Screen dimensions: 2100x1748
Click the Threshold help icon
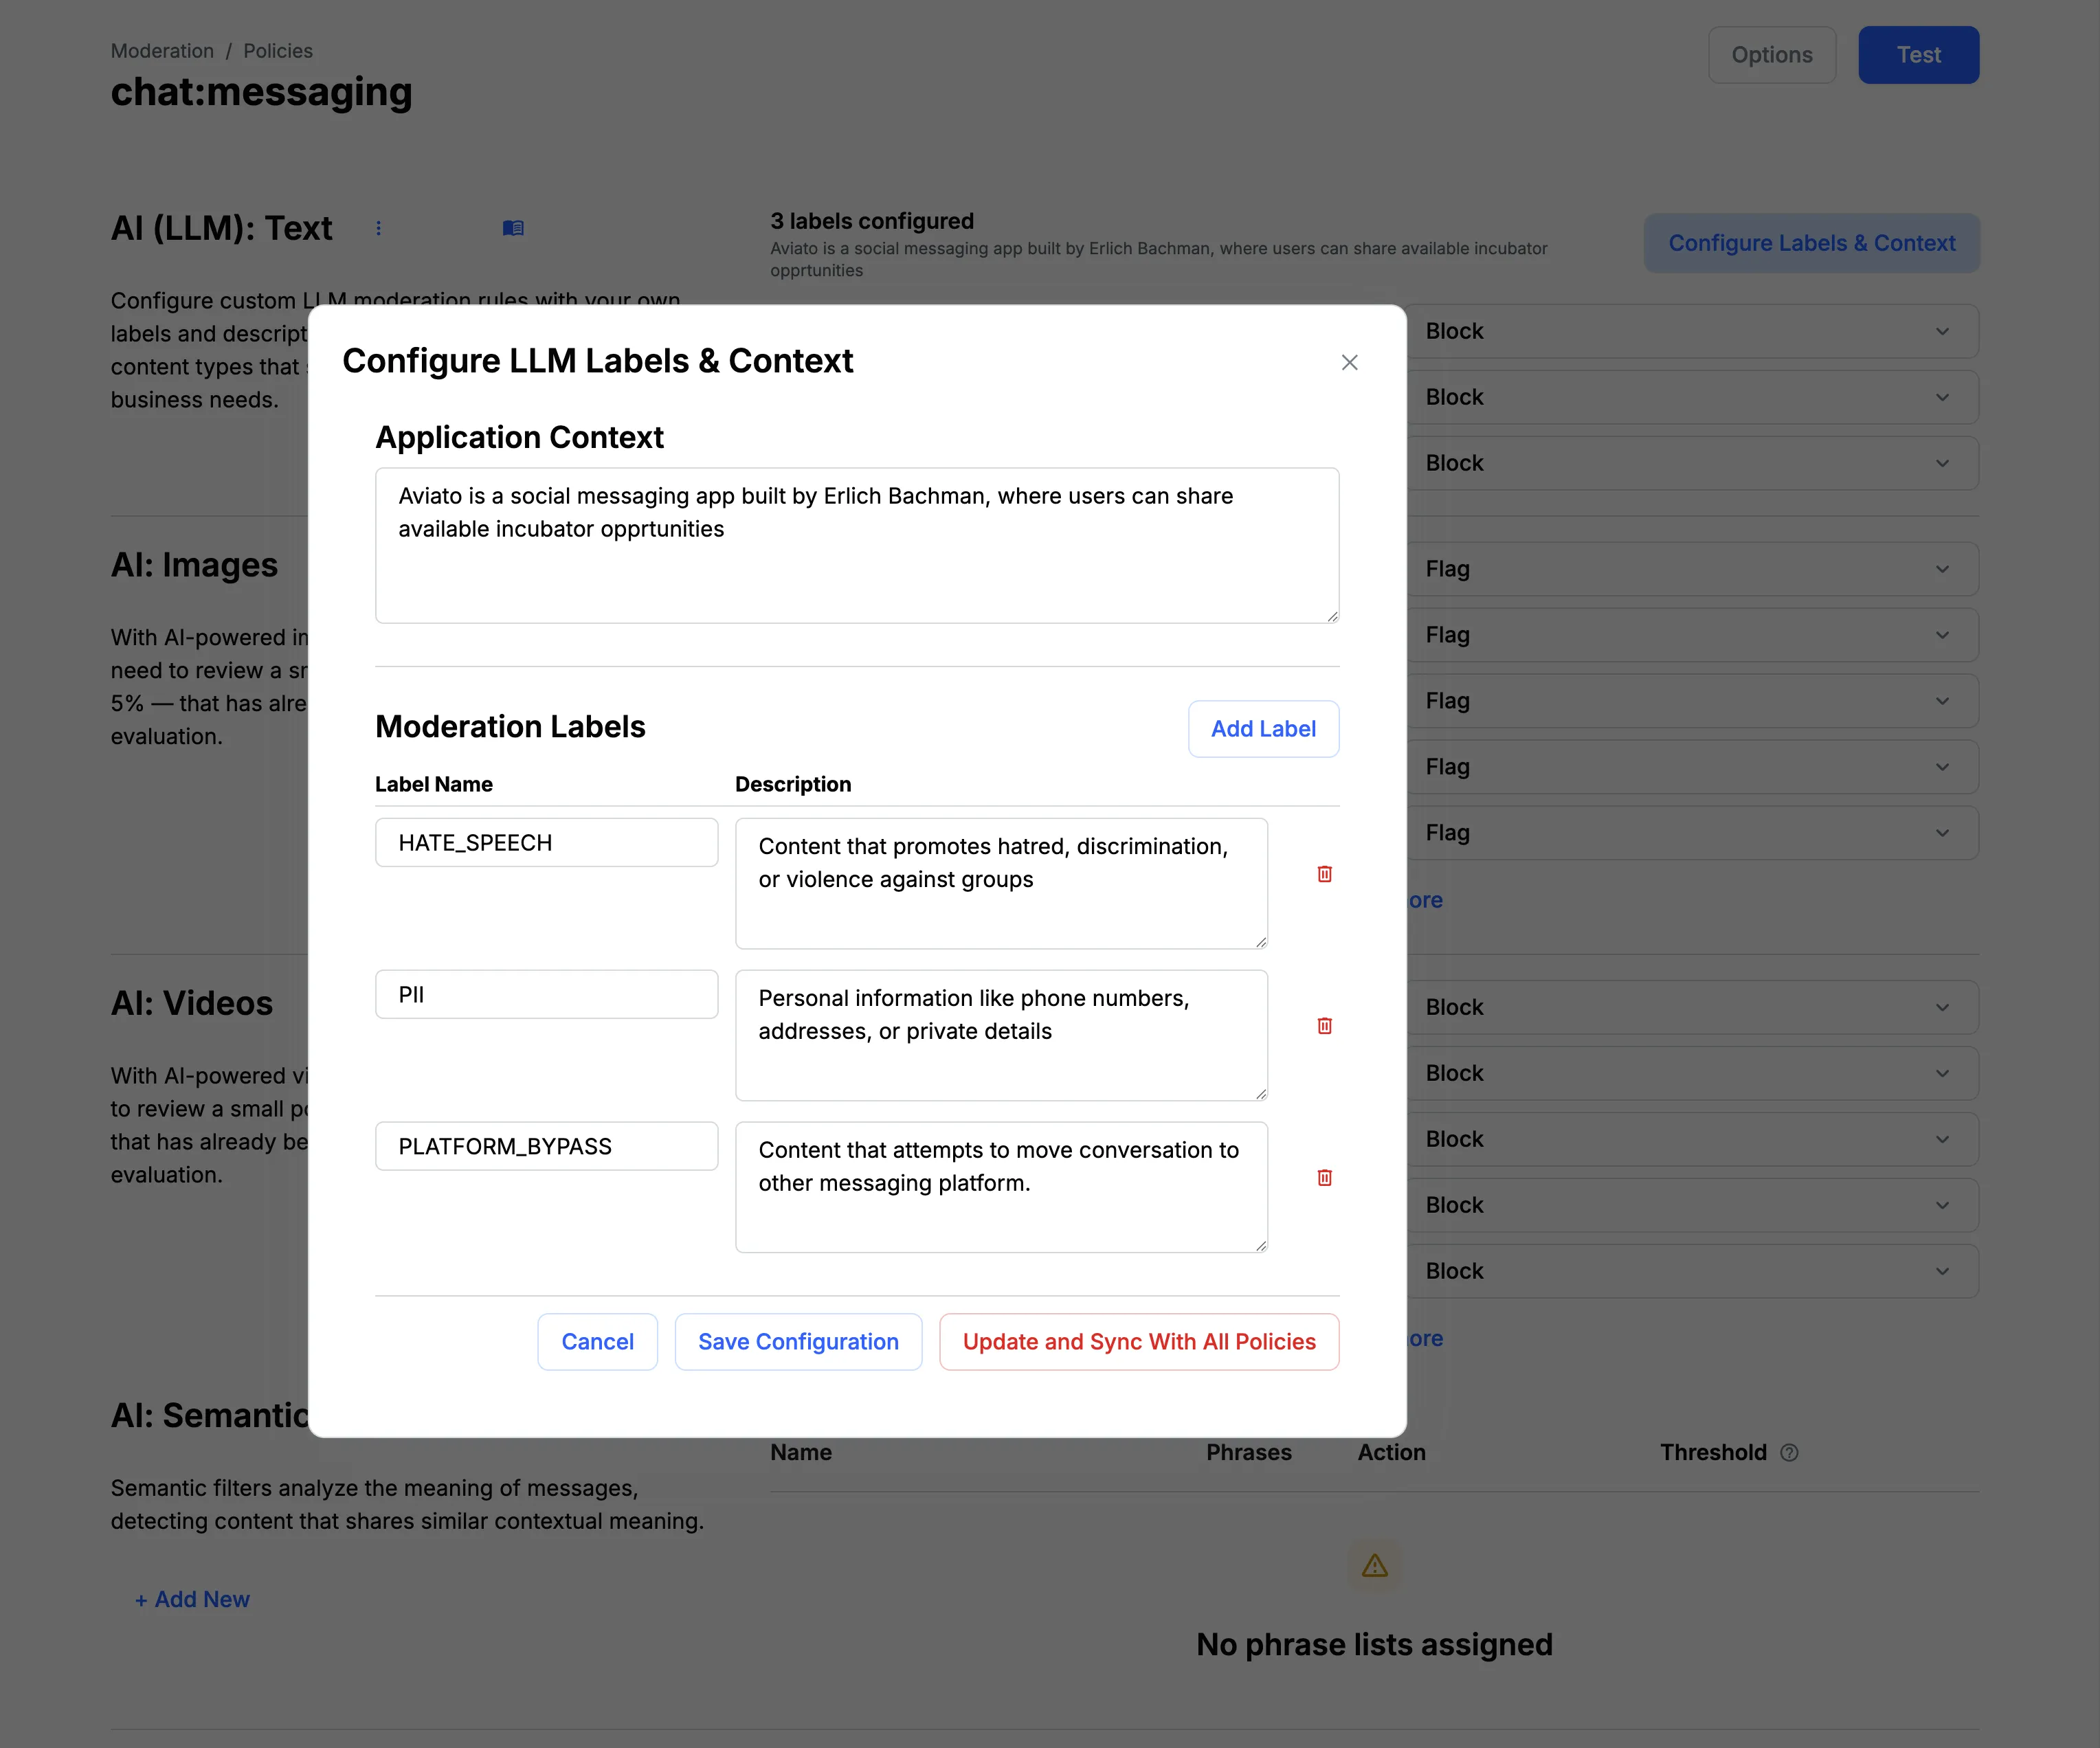point(1789,1452)
